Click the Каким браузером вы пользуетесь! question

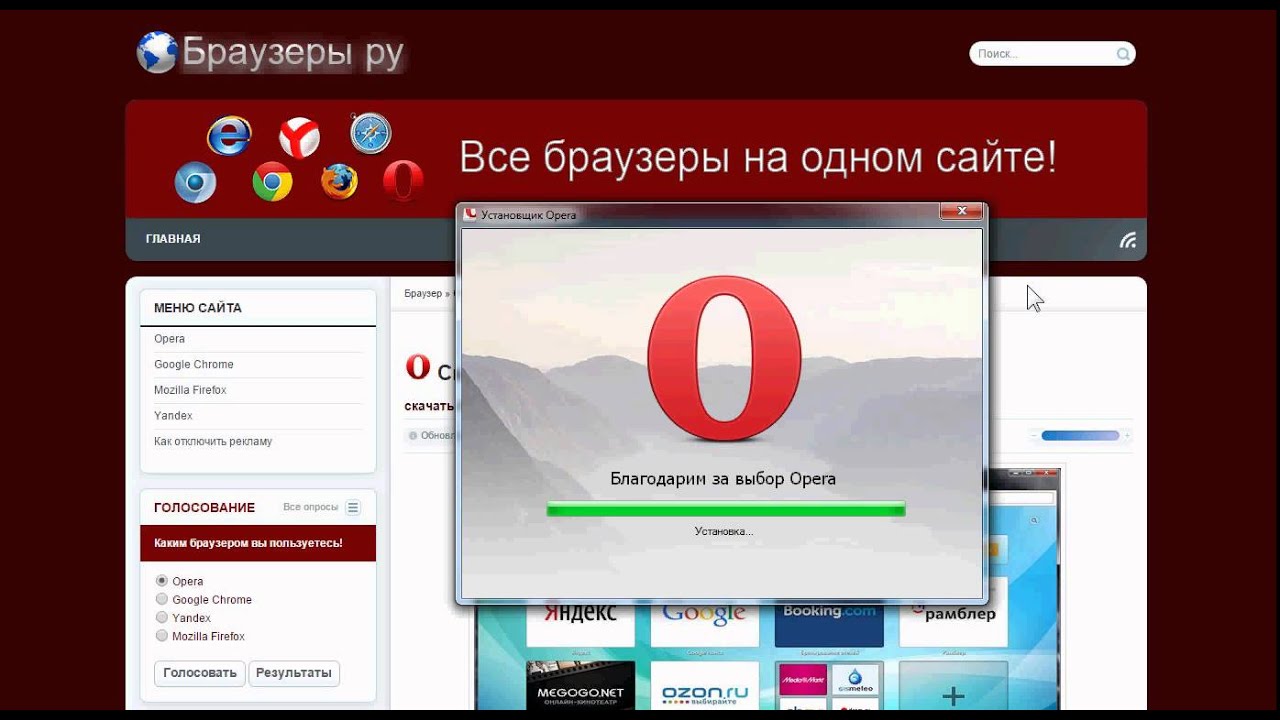[249, 543]
